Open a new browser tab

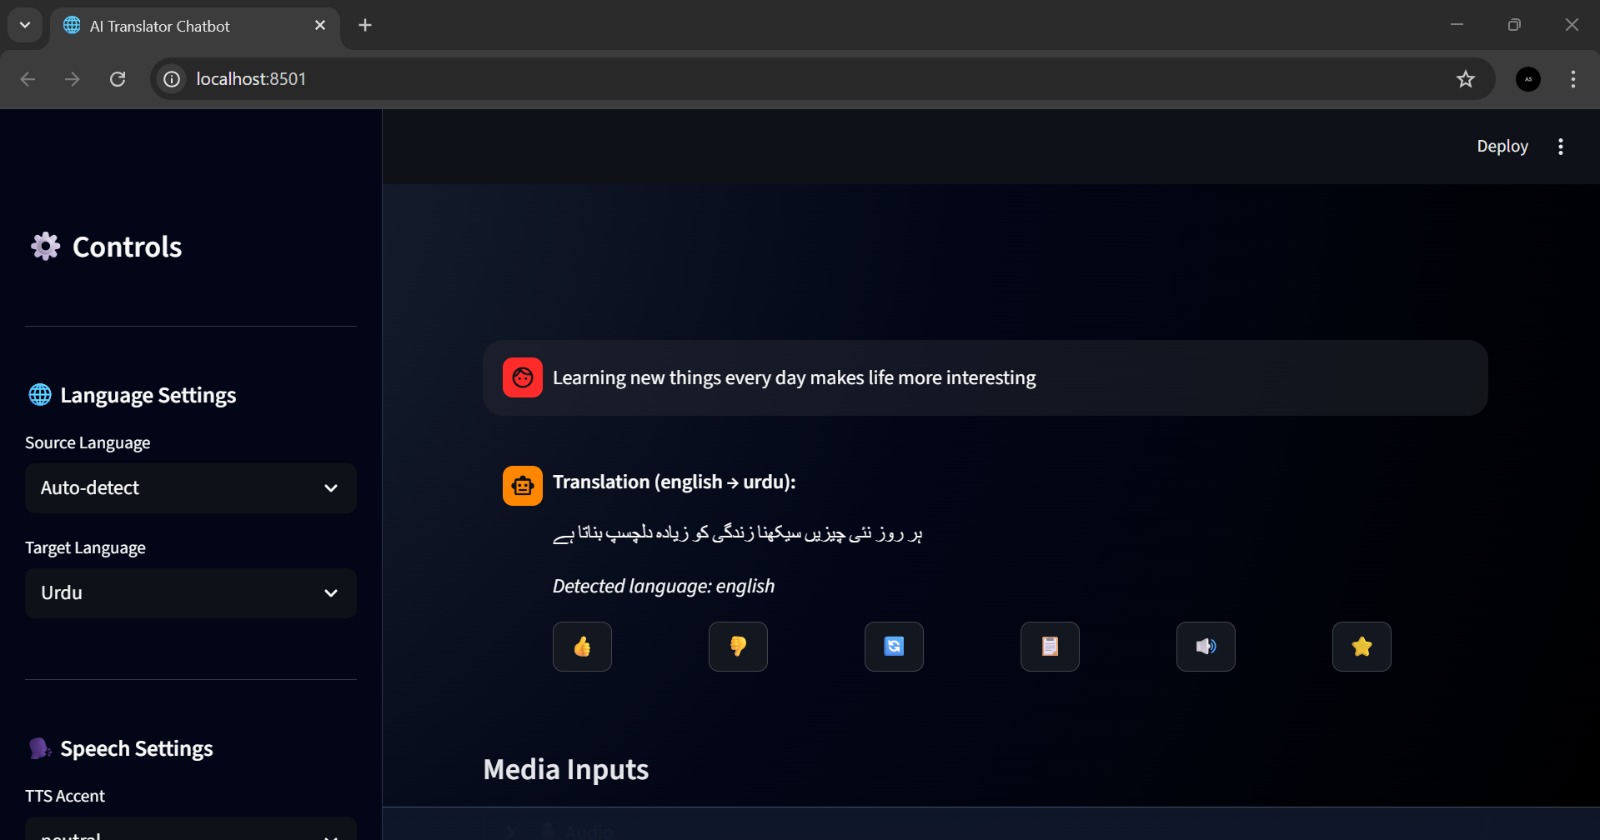[365, 26]
